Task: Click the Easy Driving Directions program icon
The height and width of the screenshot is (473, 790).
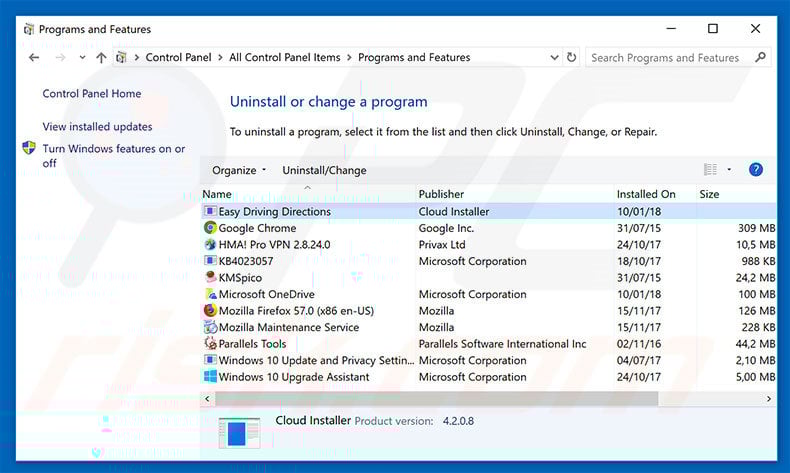Action: [x=210, y=212]
